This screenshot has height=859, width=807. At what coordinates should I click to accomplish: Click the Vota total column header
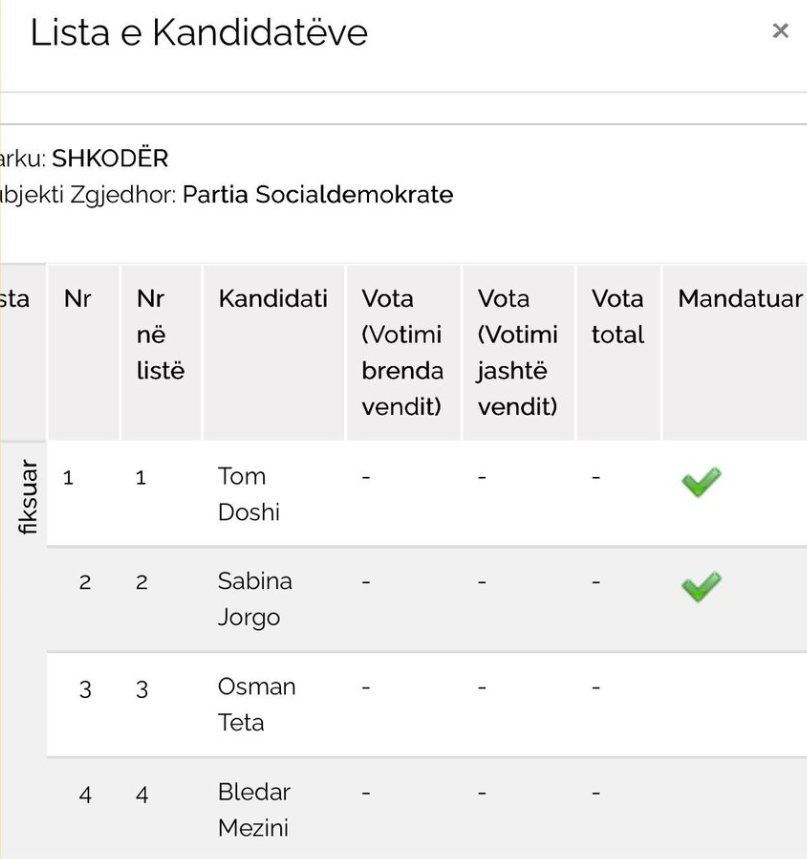pos(617,316)
